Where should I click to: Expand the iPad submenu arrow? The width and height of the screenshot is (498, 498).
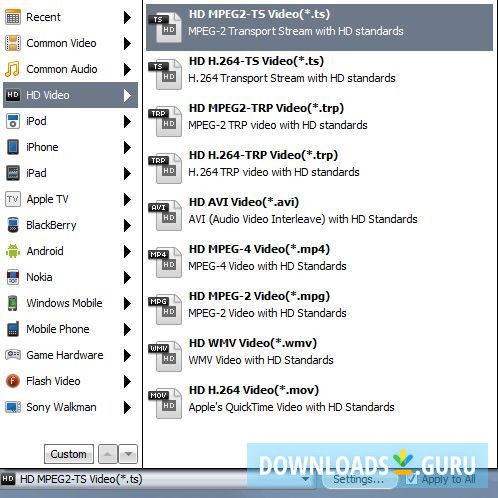[x=127, y=173]
